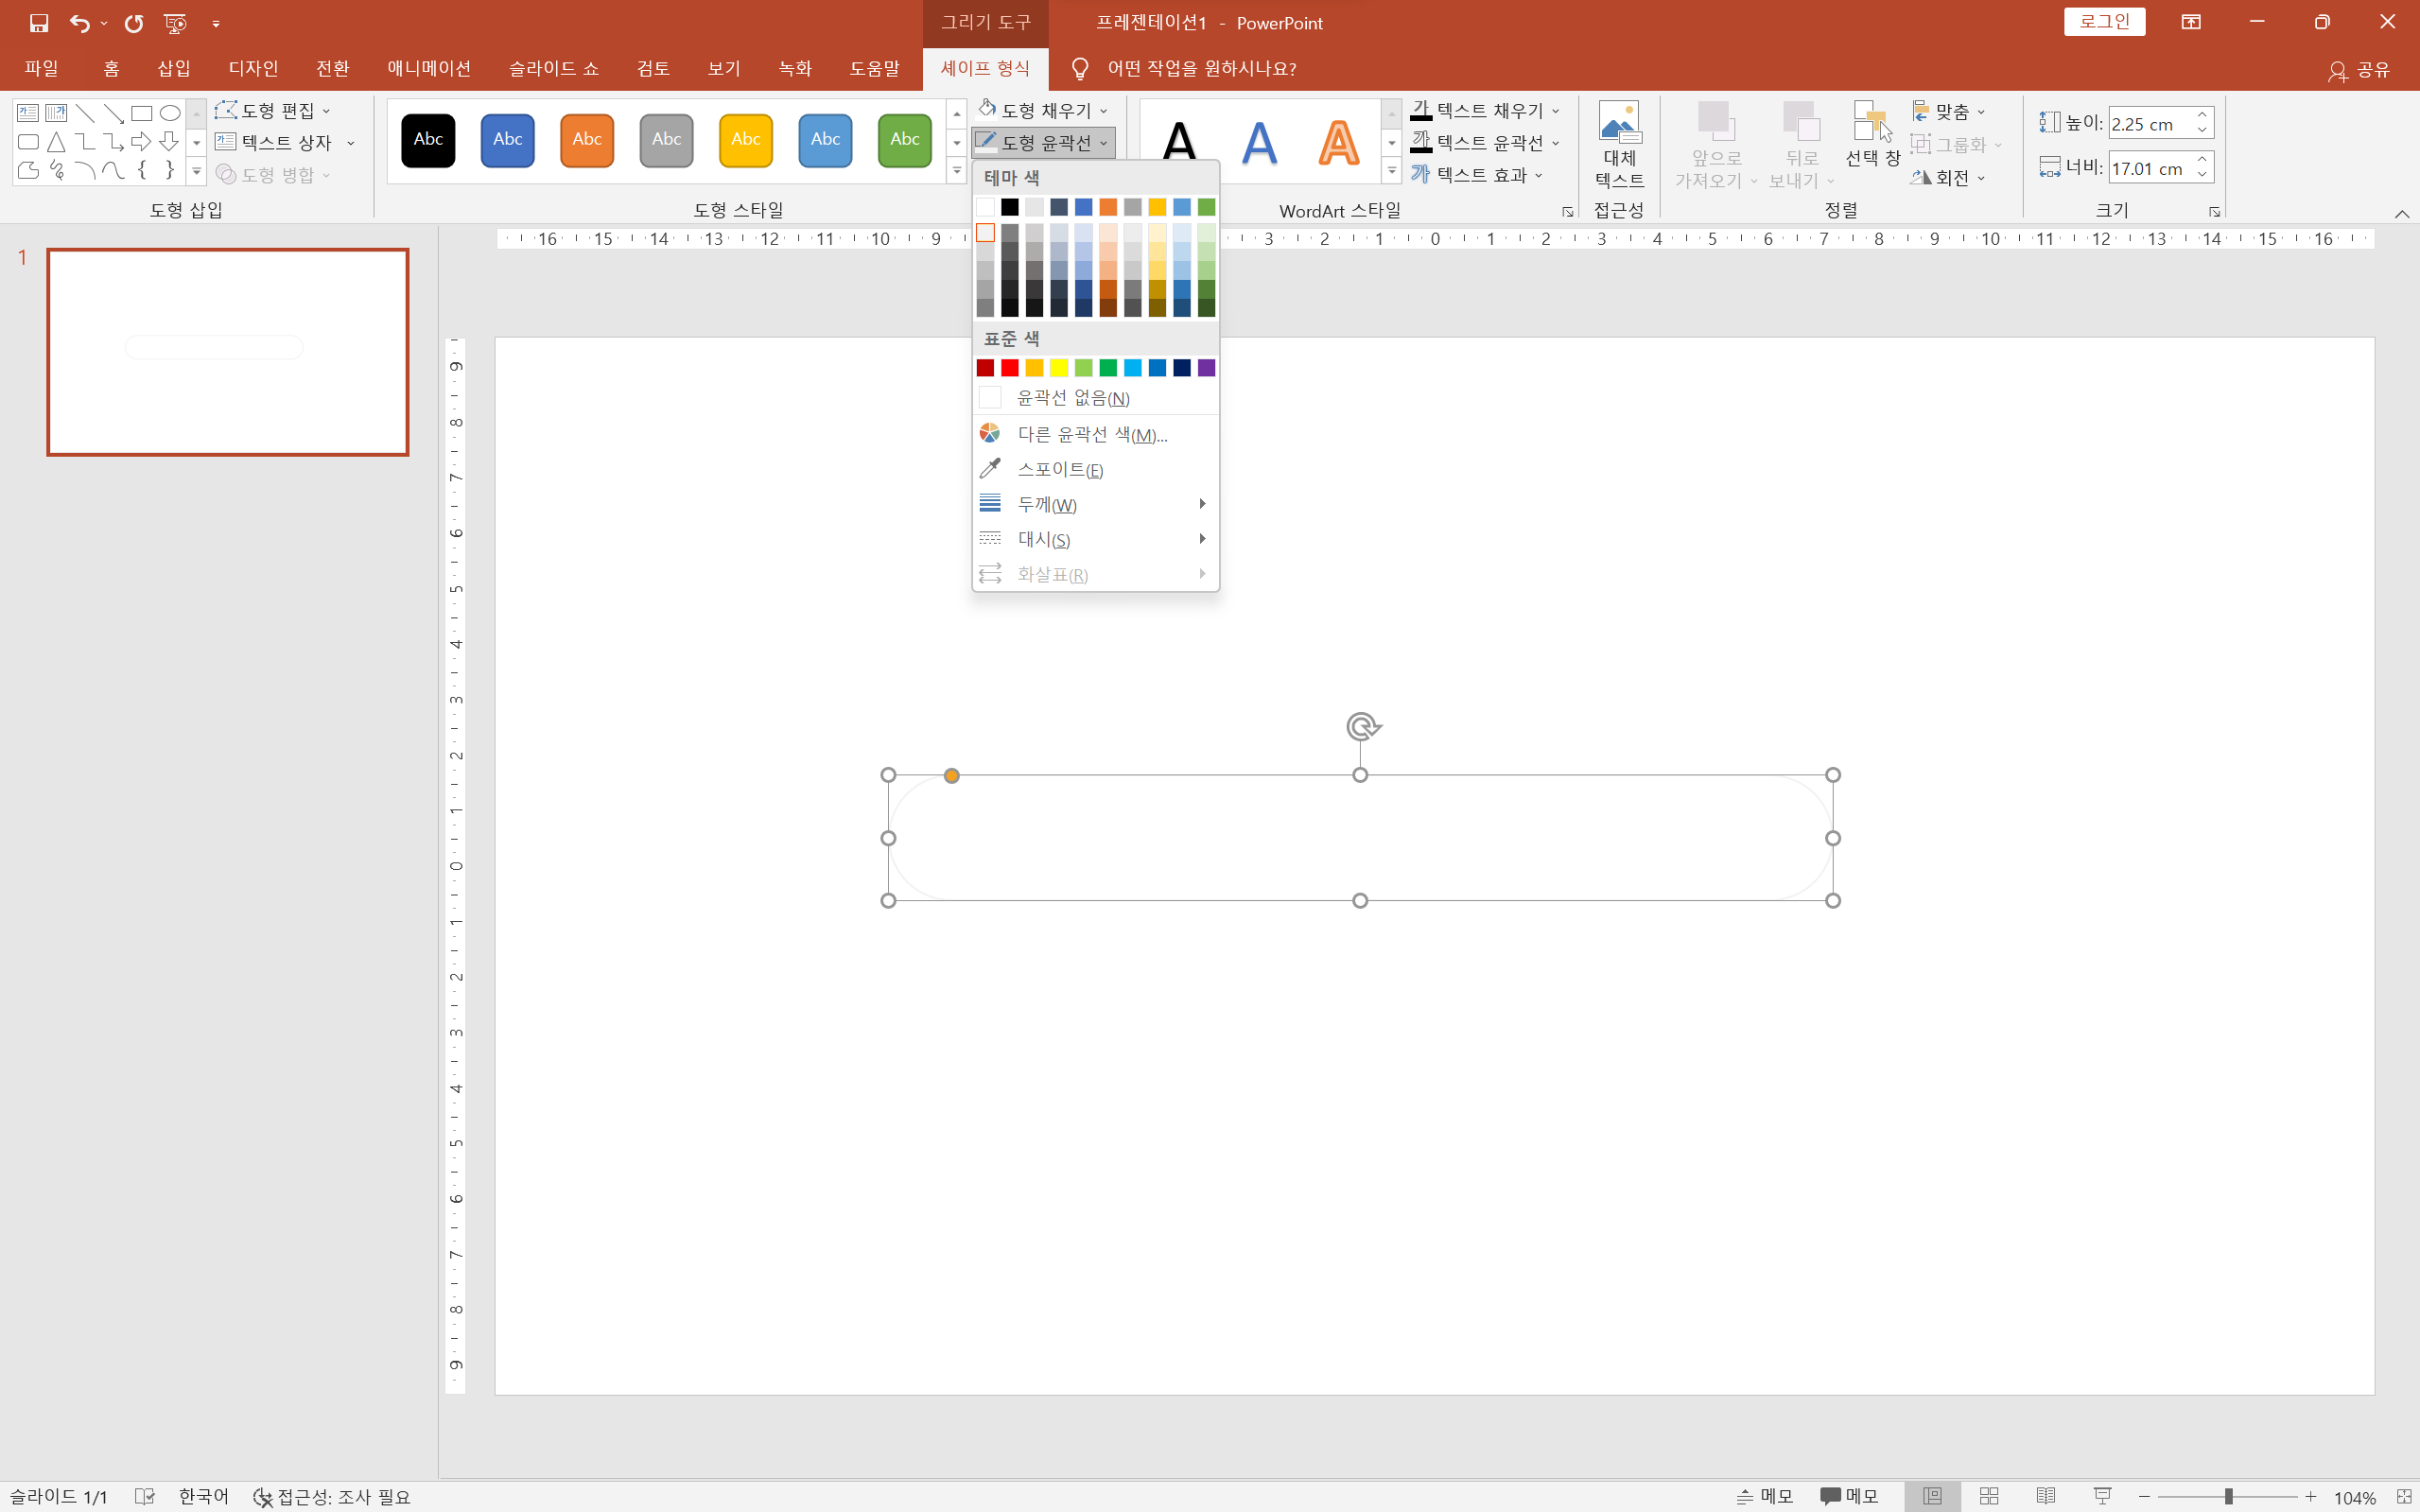Image resolution: width=2420 pixels, height=1512 pixels.
Task: Choose 윤곽선 없음 no outline option
Action: [1073, 398]
